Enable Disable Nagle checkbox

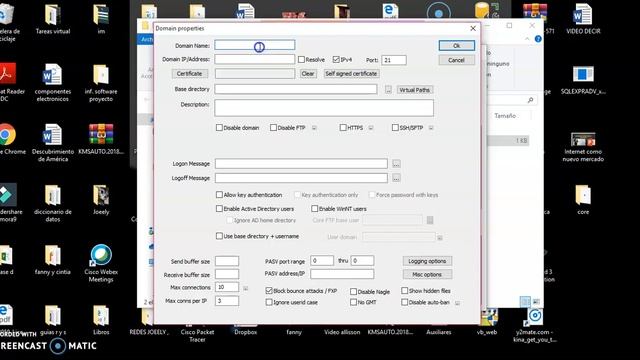pyautogui.click(x=353, y=291)
